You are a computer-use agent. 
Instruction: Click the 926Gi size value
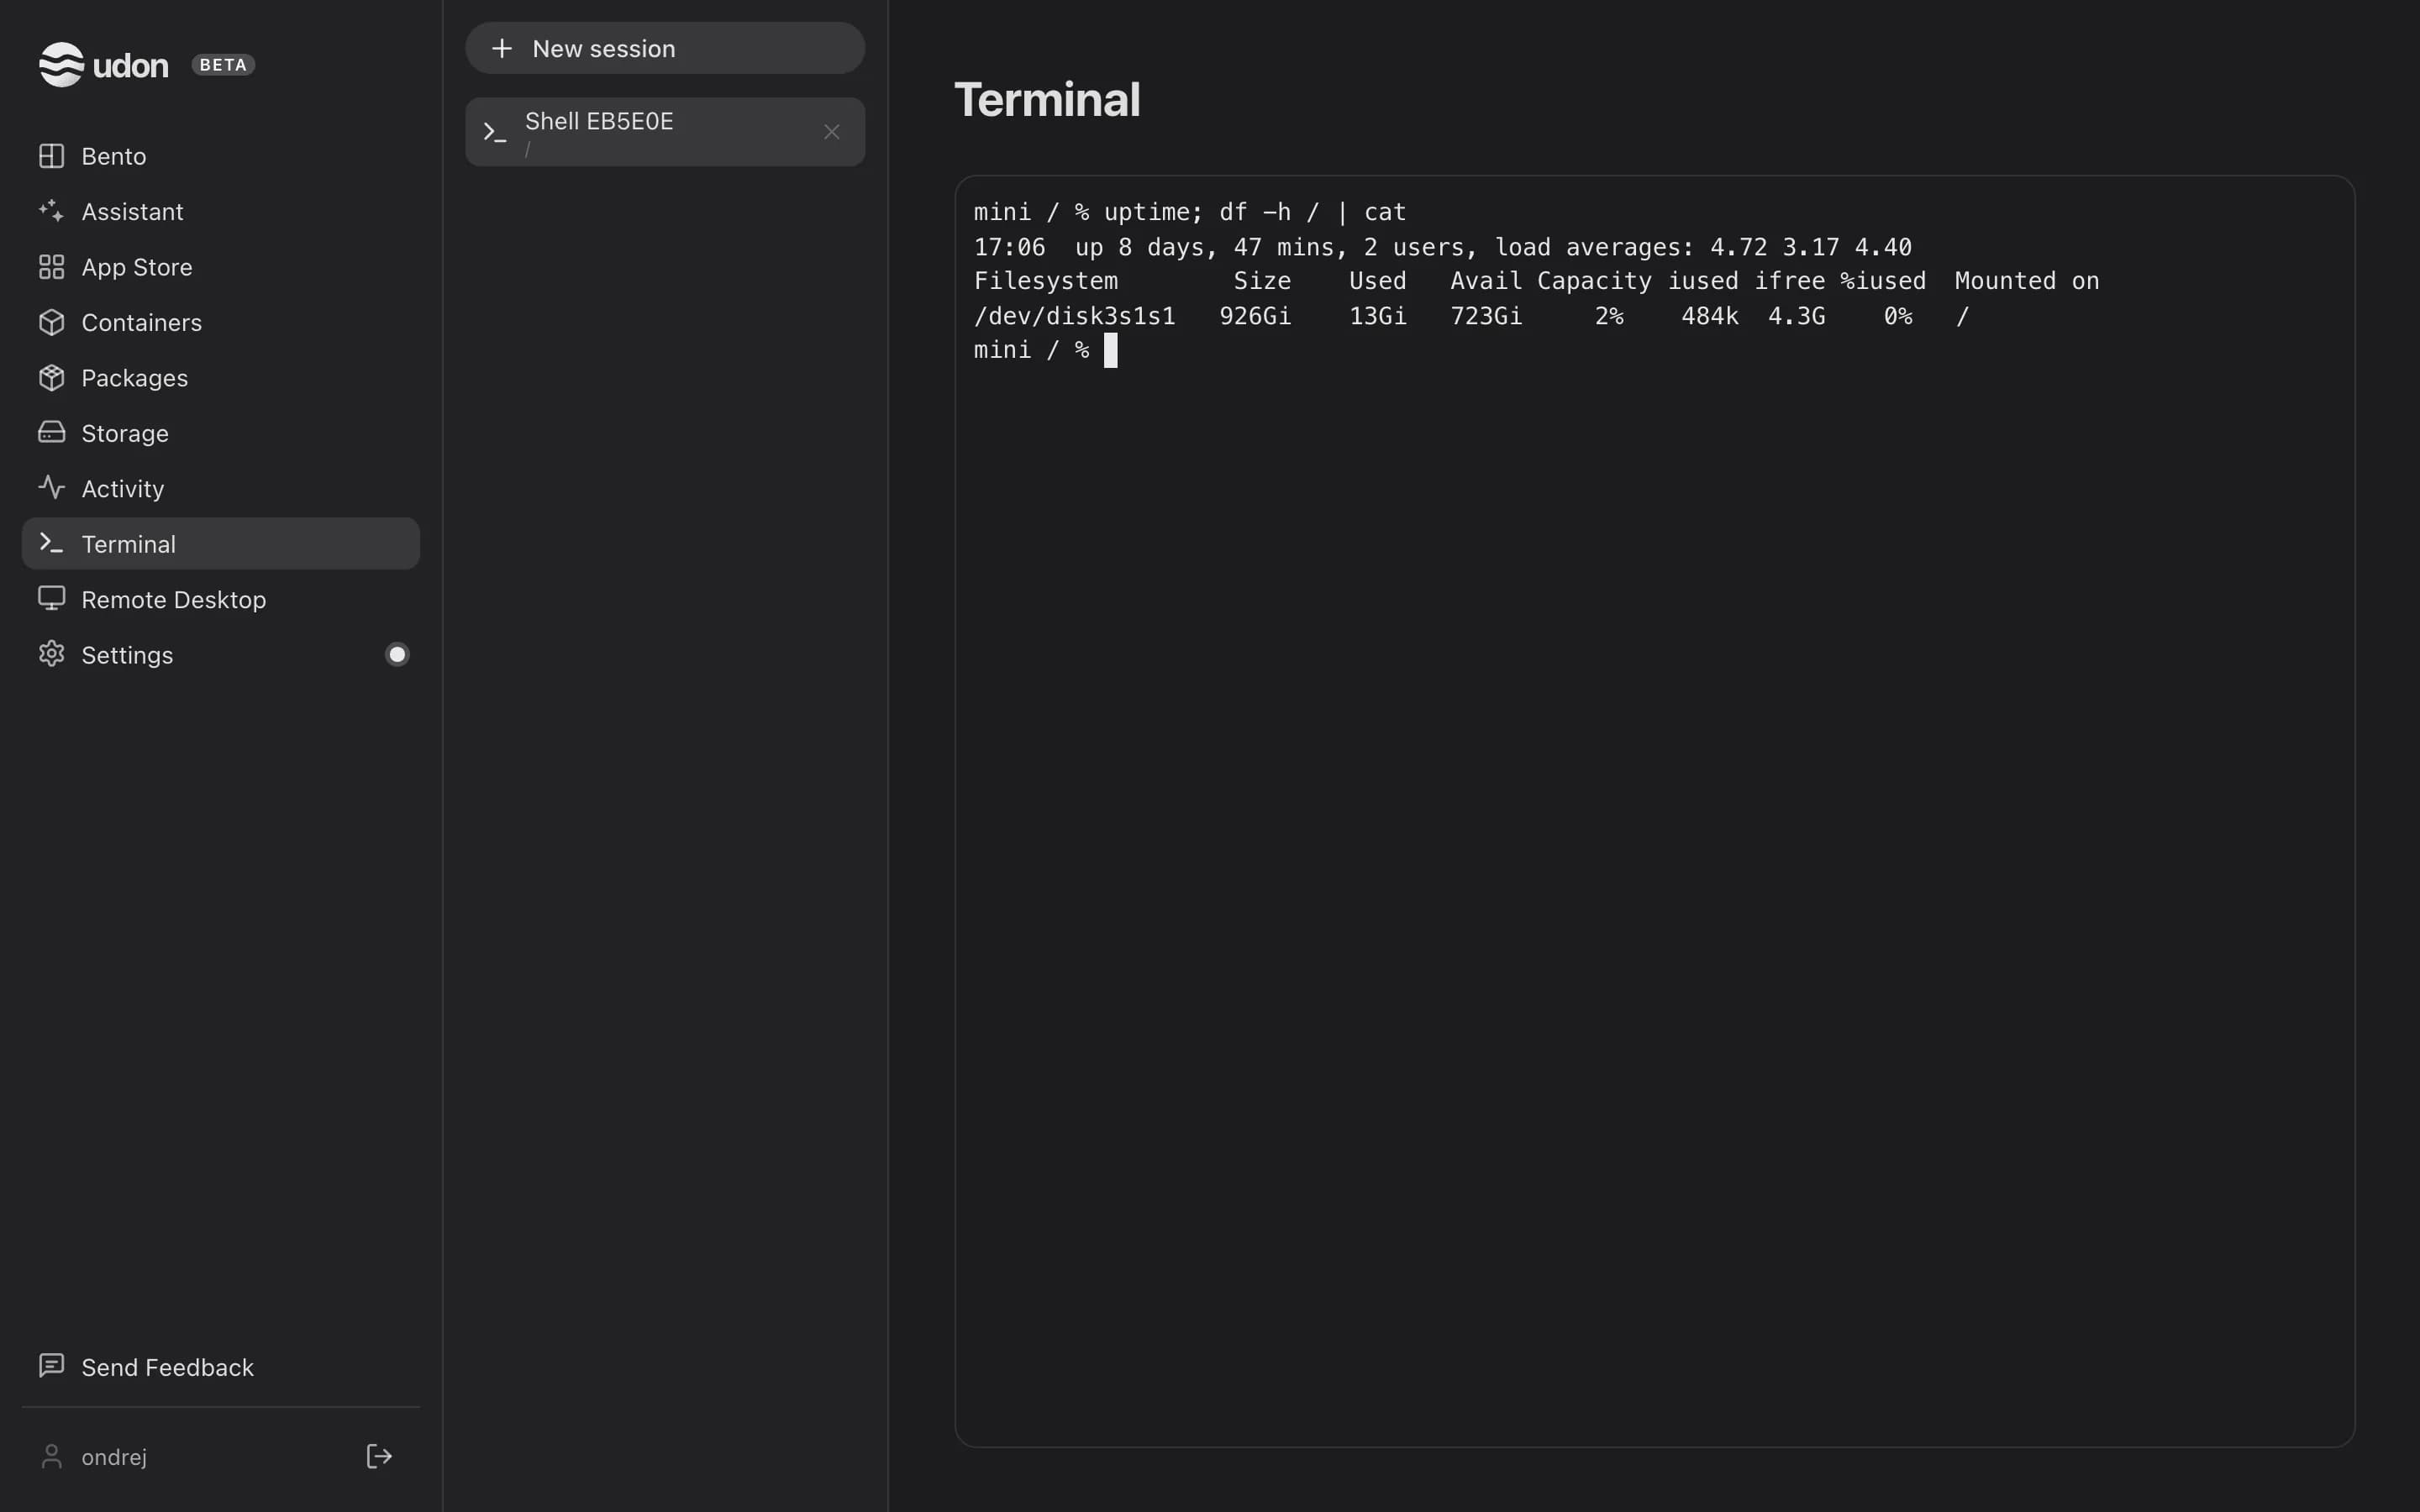pyautogui.click(x=1255, y=316)
